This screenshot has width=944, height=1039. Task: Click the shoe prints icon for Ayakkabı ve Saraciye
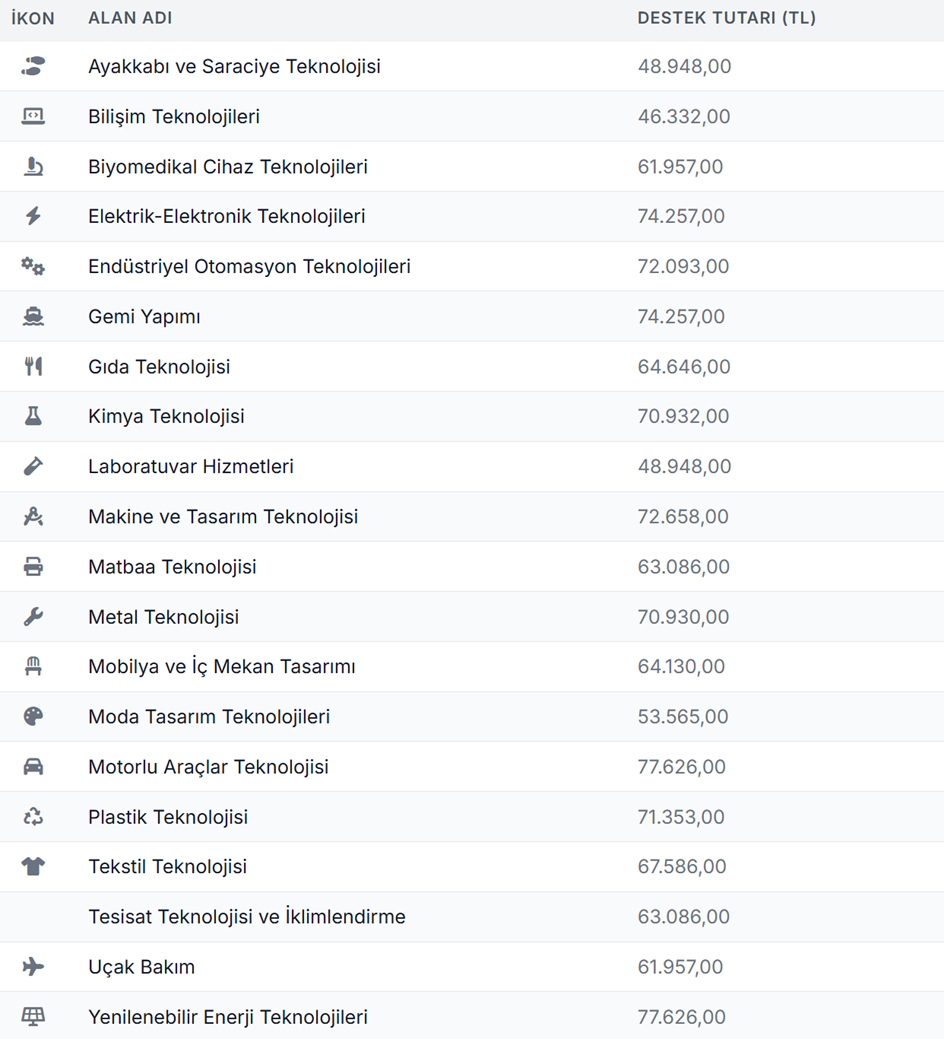33,67
